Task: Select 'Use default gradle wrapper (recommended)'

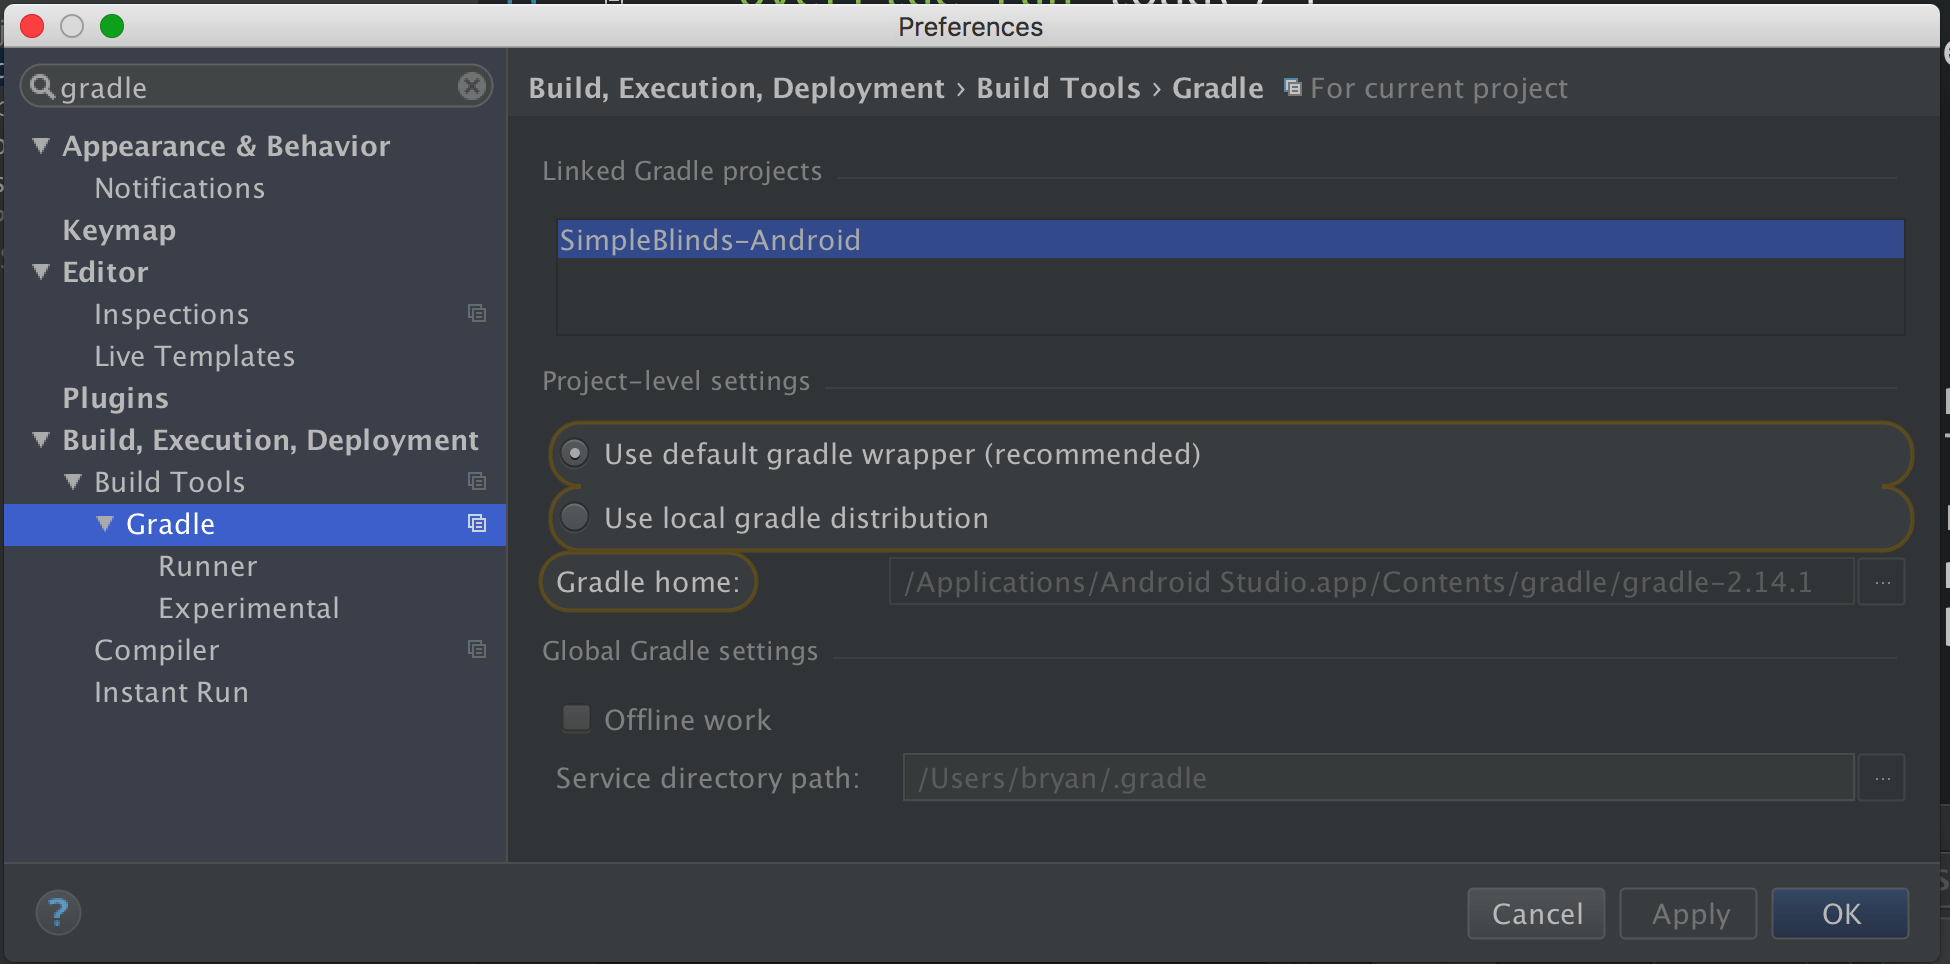Action: pyautogui.click(x=574, y=453)
